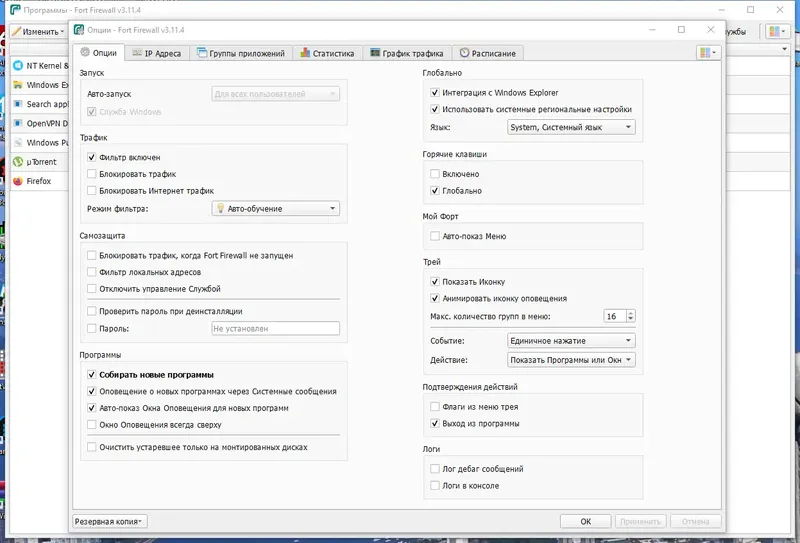Maximize the Options dialog window
This screenshot has width=800, height=543.
[681, 30]
